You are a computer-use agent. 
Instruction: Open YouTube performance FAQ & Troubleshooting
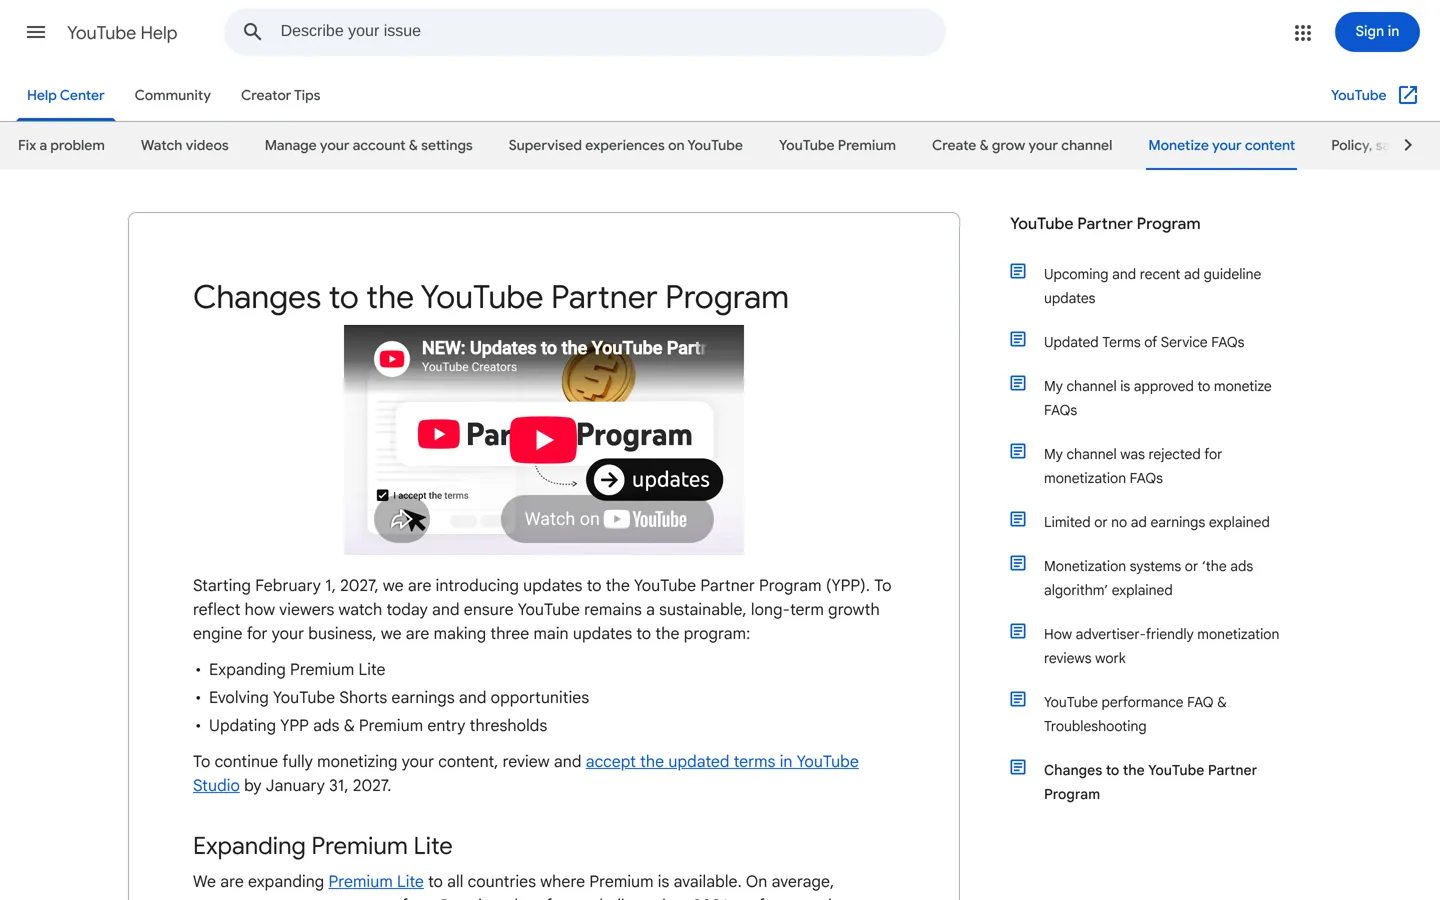coord(1135,714)
